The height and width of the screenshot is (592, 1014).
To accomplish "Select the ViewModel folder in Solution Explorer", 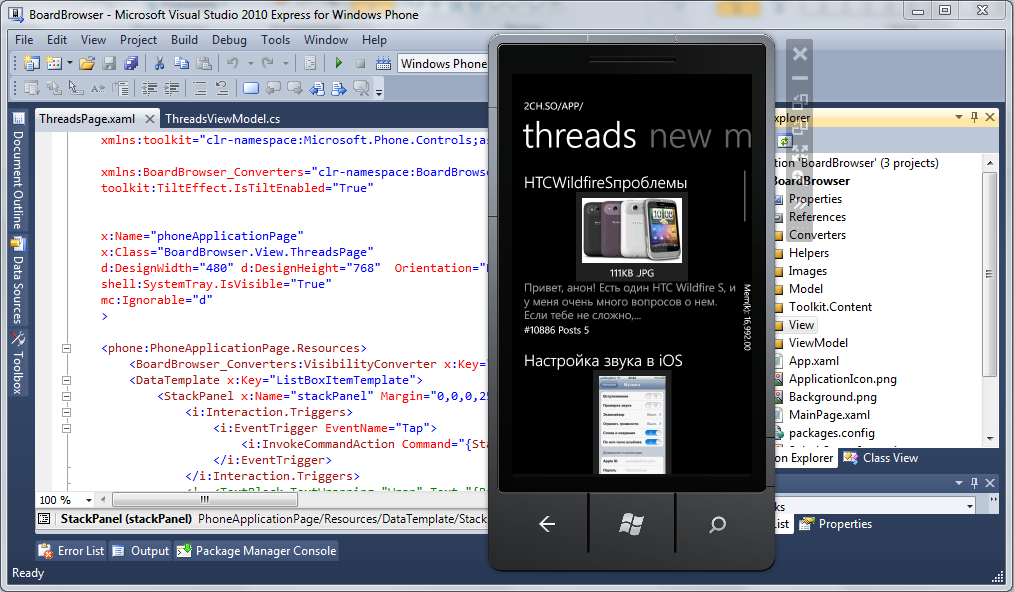I will point(818,343).
